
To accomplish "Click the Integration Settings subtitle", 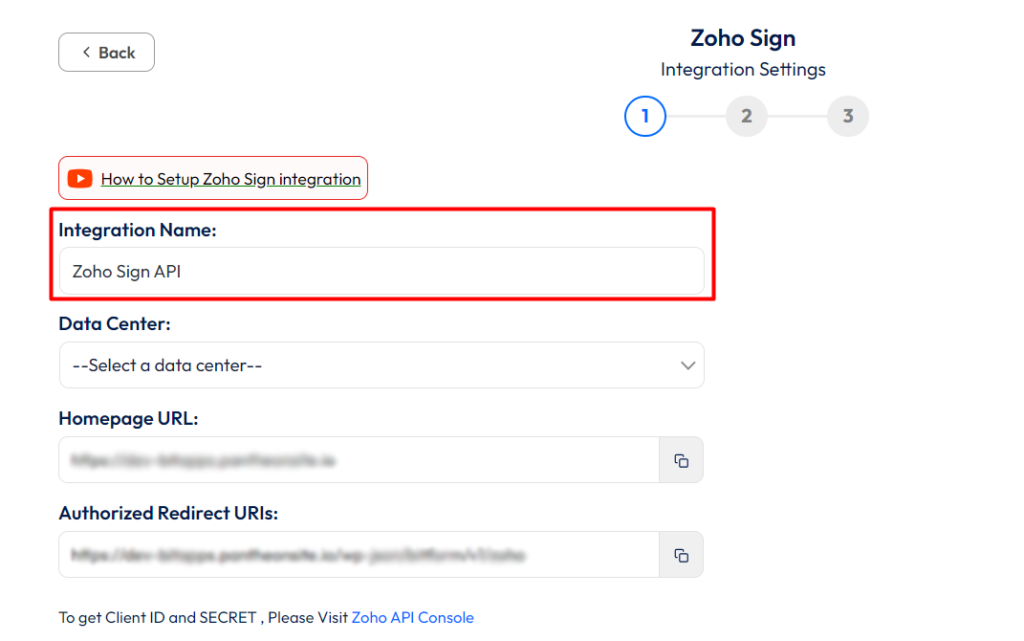I will pyautogui.click(x=743, y=69).
